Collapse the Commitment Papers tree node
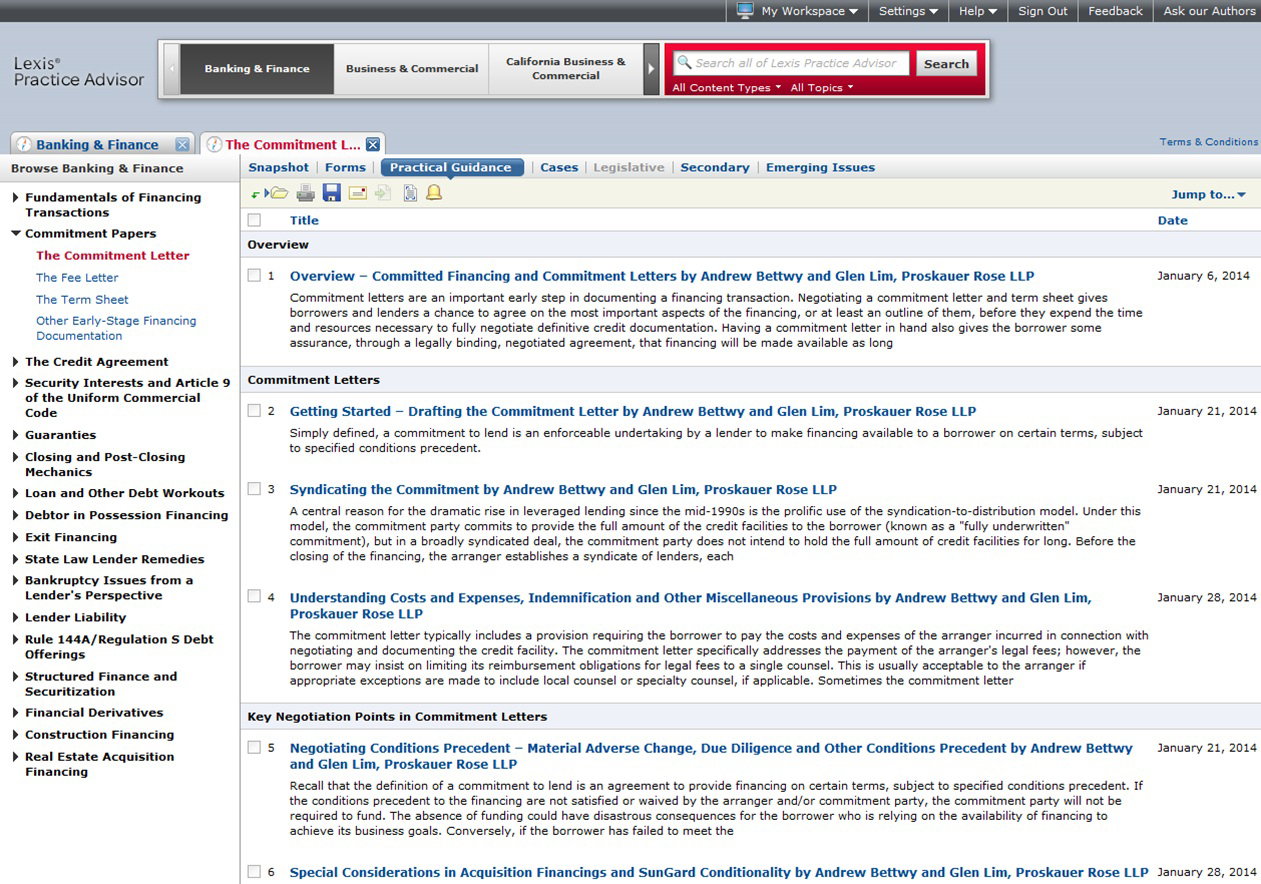 pyautogui.click(x=15, y=234)
